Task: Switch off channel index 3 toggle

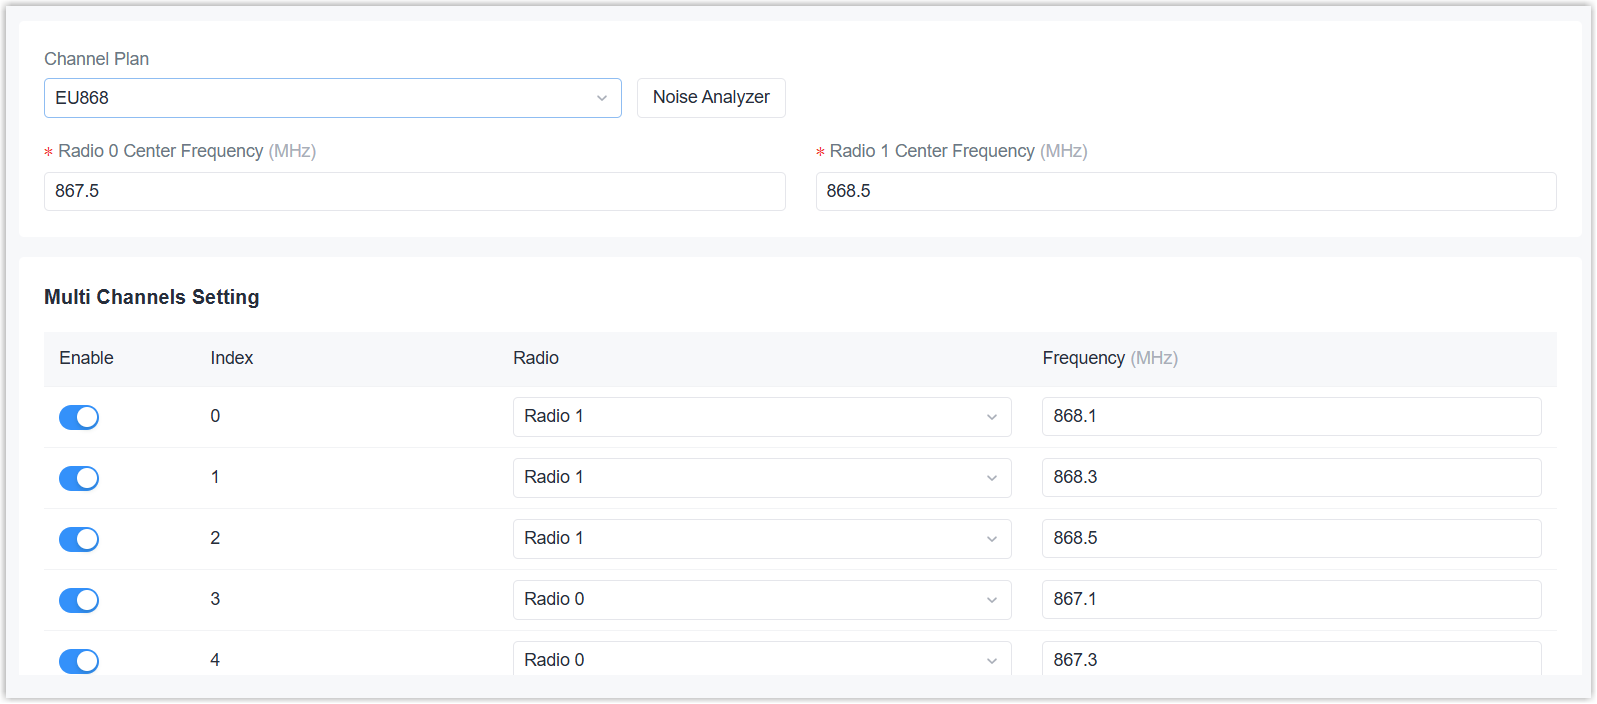Action: 79,600
